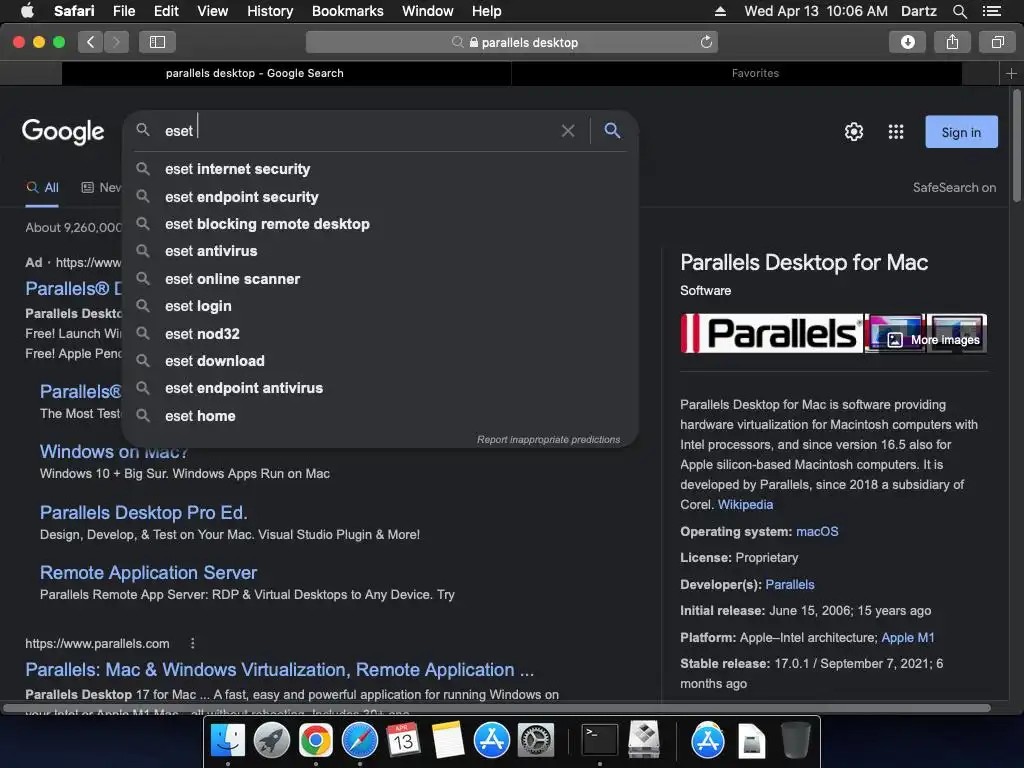Open Spotlight search in menu bar
This screenshot has width=1024, height=768.
pos(959,11)
